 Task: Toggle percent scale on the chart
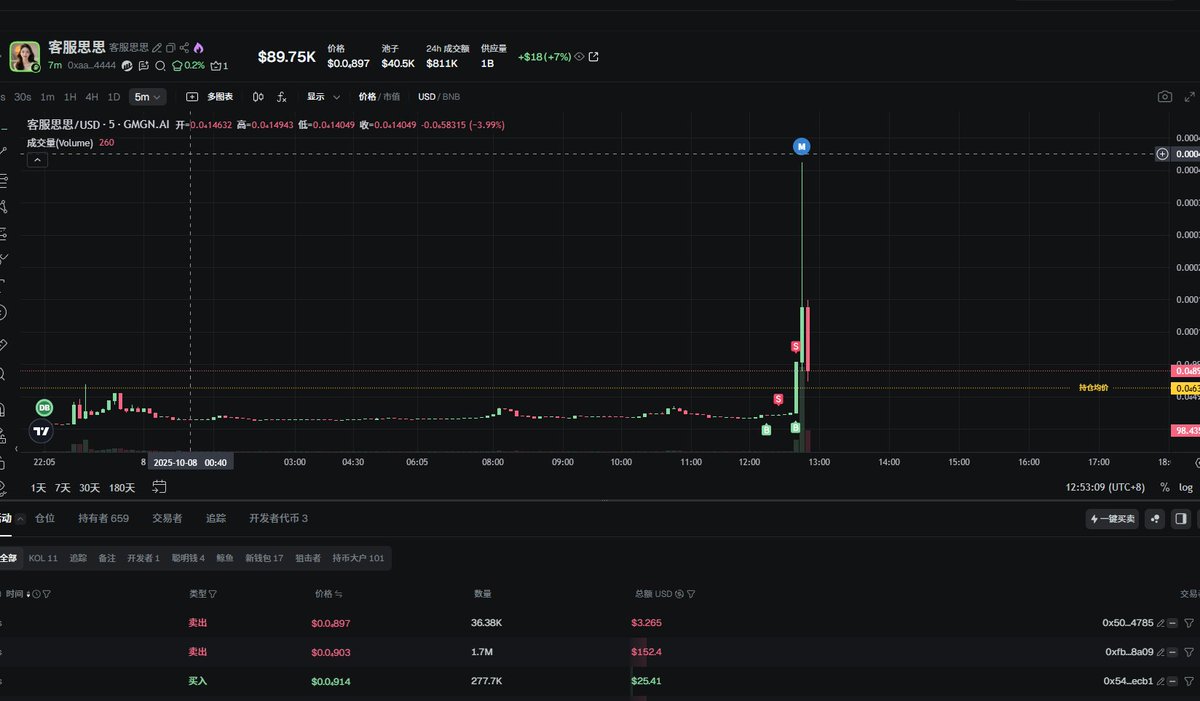(1164, 487)
